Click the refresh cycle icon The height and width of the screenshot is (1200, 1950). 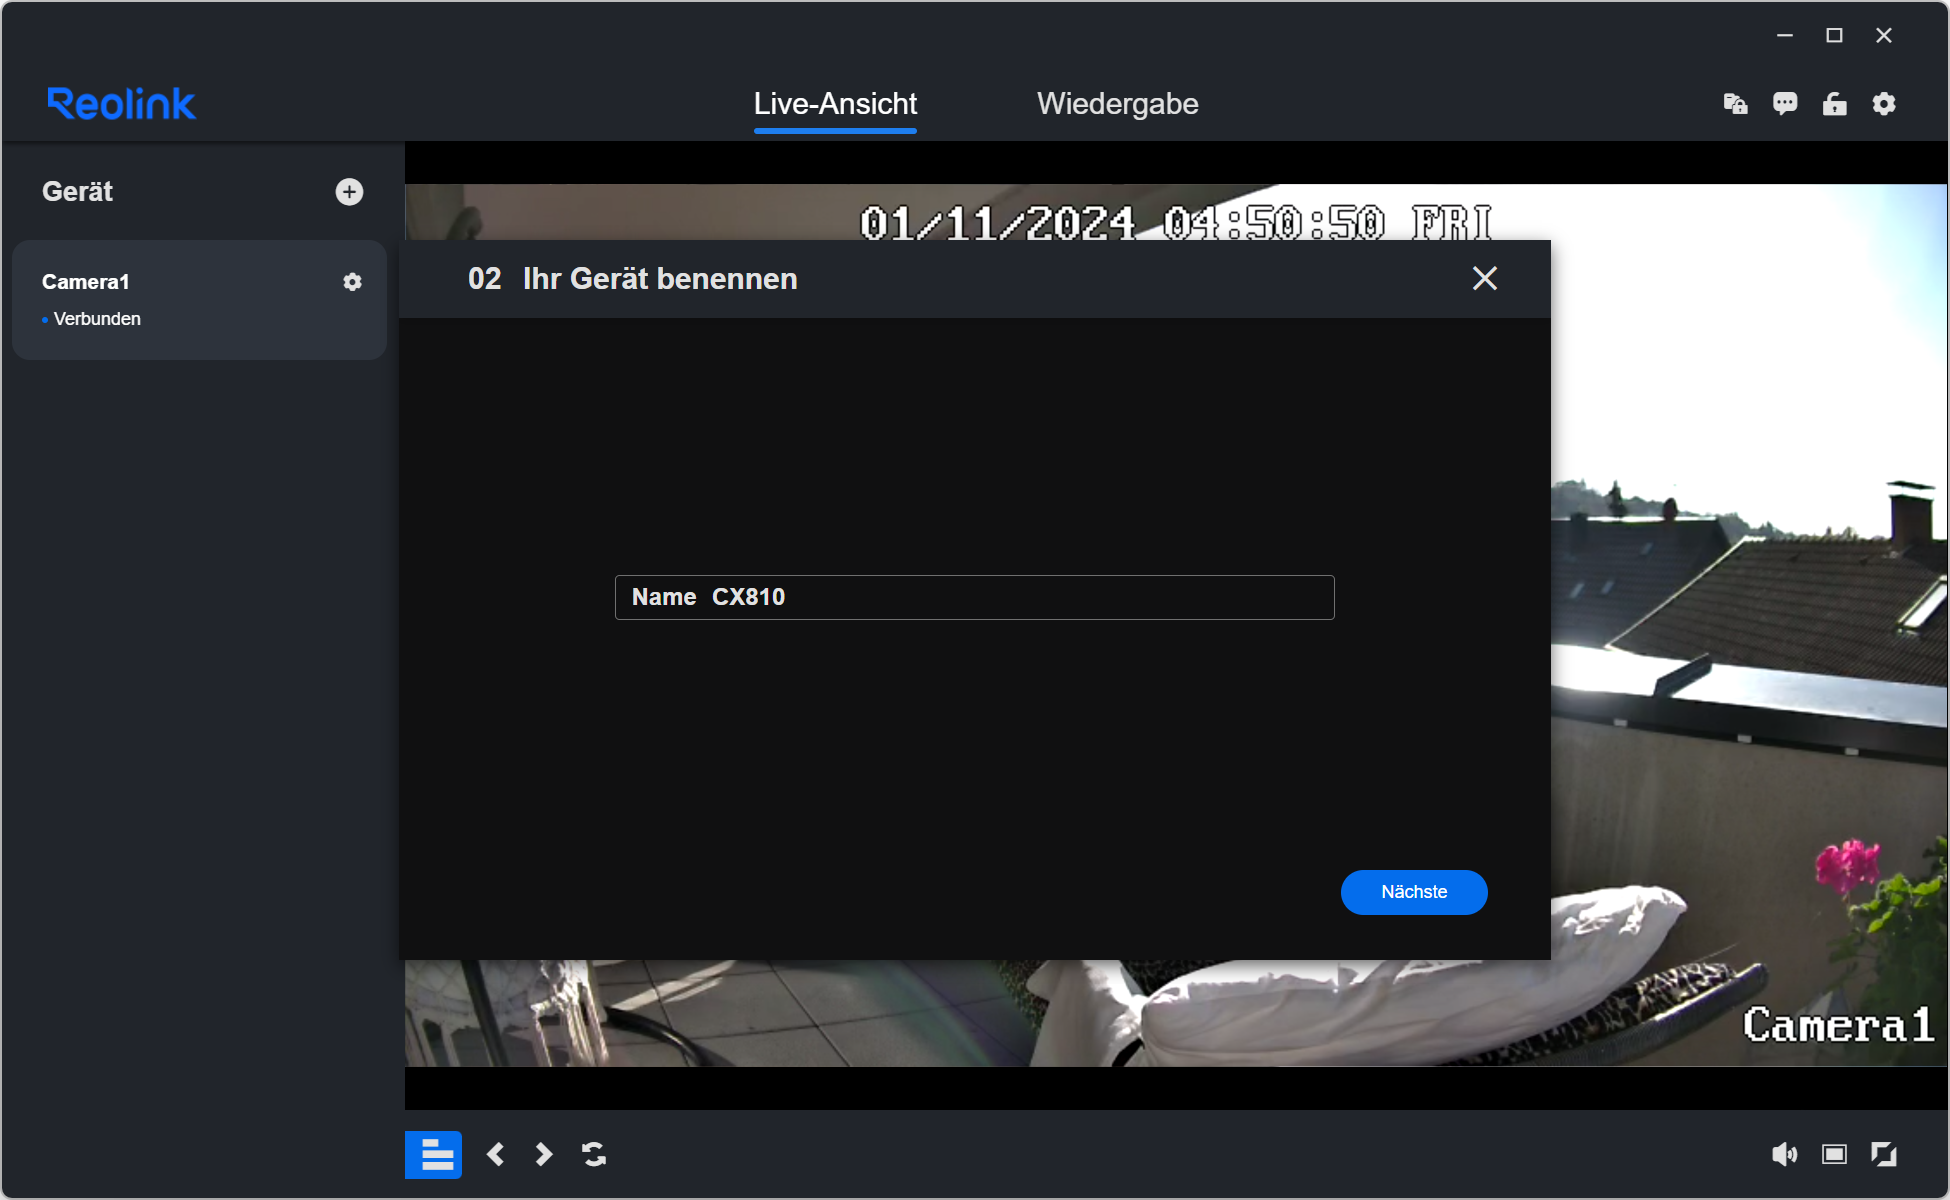594,1155
